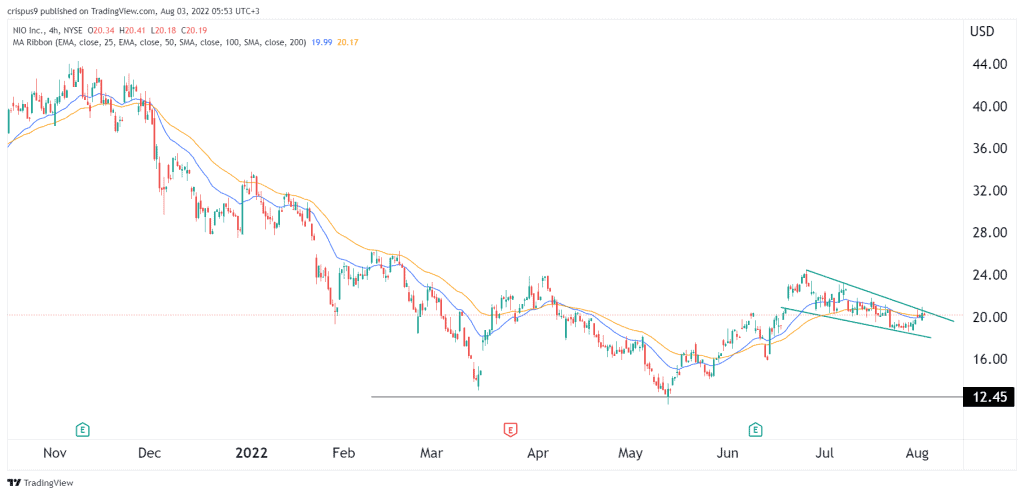Open the red earnings marker near April
The width and height of the screenshot is (1024, 495).
point(510,430)
